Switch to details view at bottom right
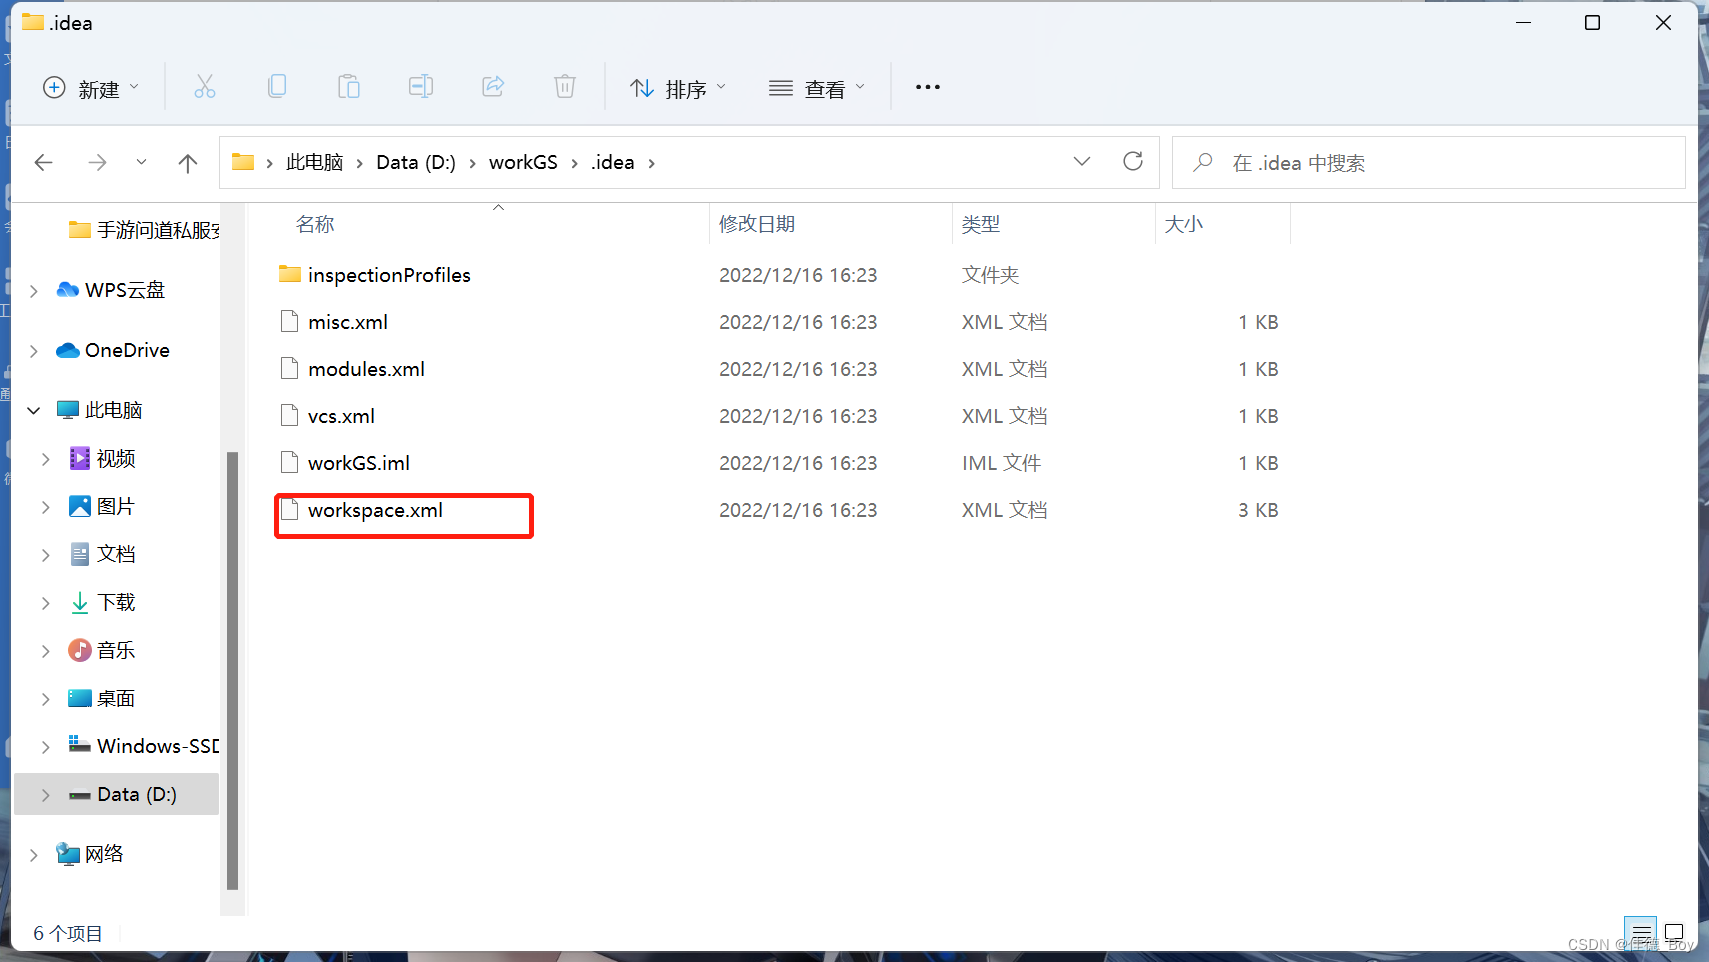Viewport: 1709px width, 962px height. 1640,932
